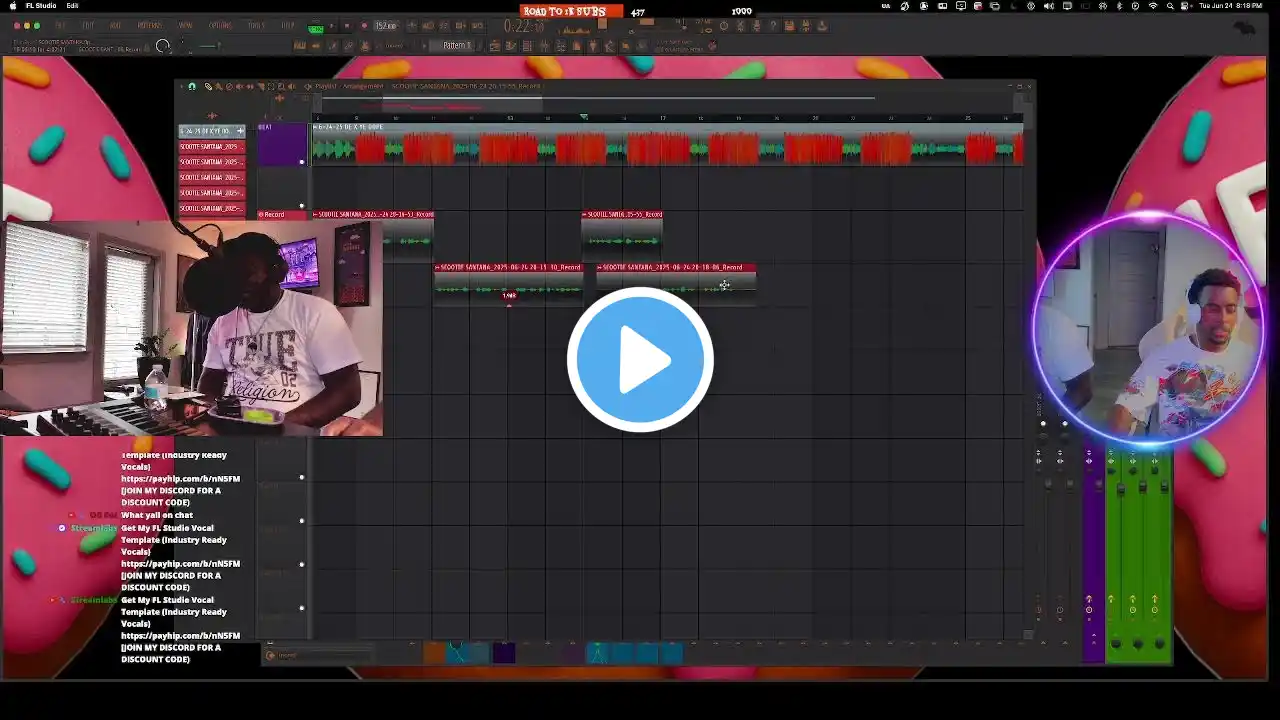The height and width of the screenshot is (720, 1280).
Task: Click the playlist horizontal scrollbar
Action: pyautogui.click(x=596, y=98)
